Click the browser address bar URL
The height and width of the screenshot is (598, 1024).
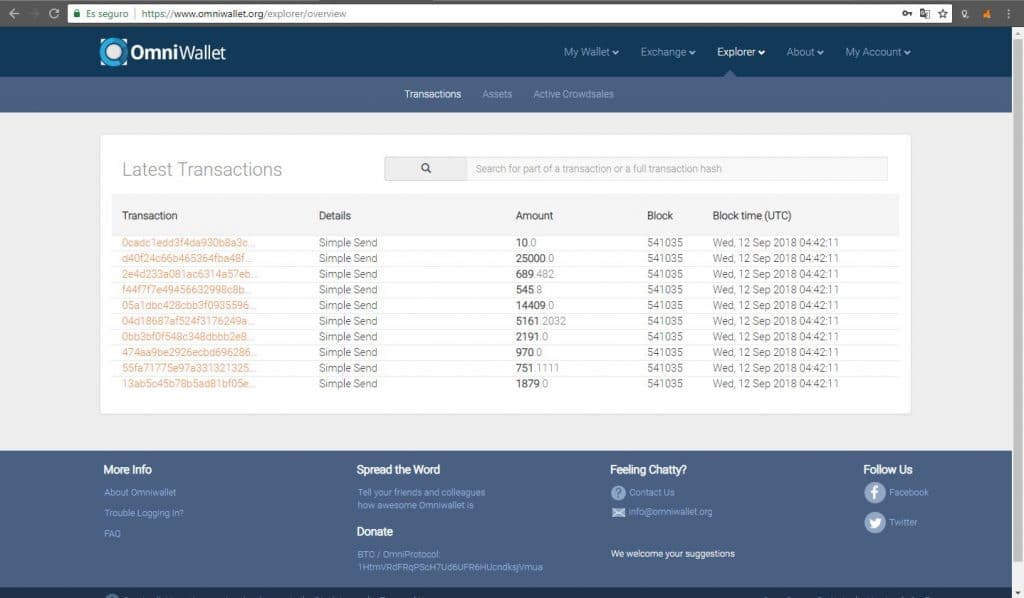244,14
